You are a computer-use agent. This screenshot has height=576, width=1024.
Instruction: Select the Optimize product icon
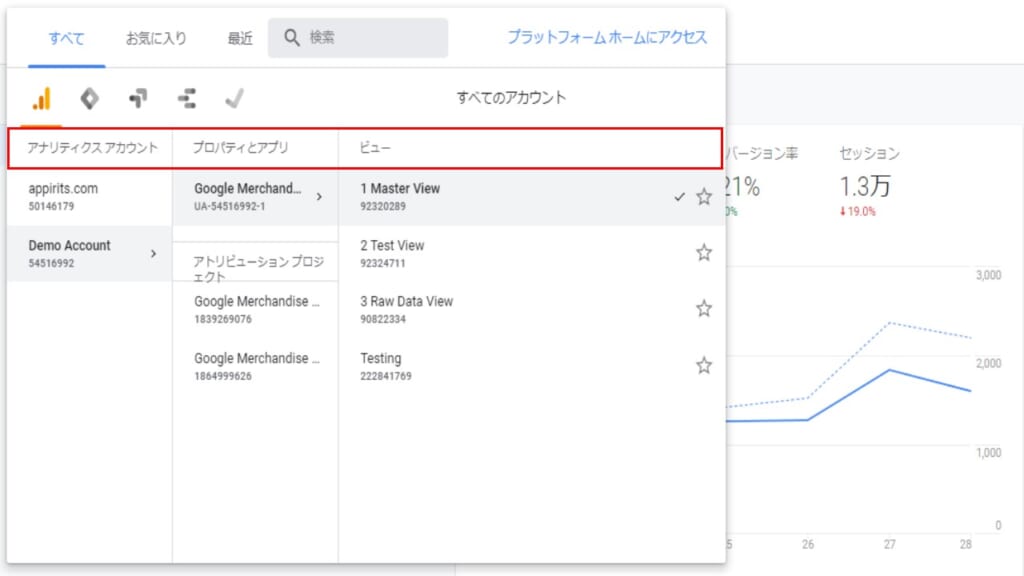[138, 99]
